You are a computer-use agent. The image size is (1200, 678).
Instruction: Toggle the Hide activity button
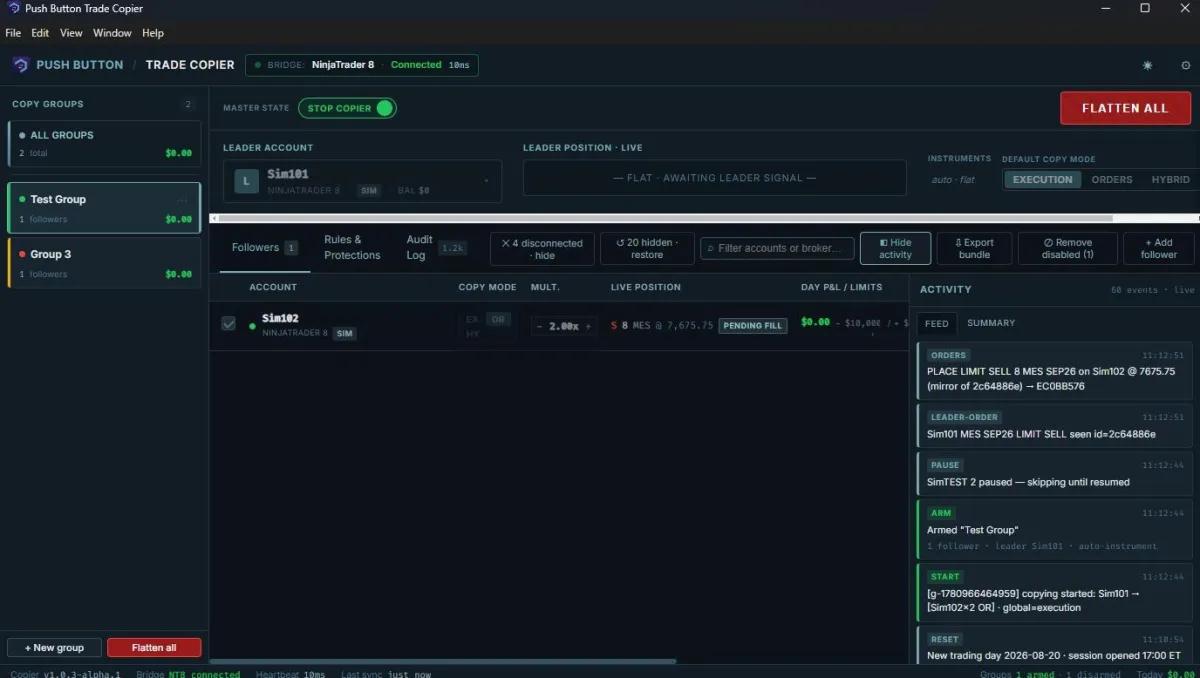895,248
